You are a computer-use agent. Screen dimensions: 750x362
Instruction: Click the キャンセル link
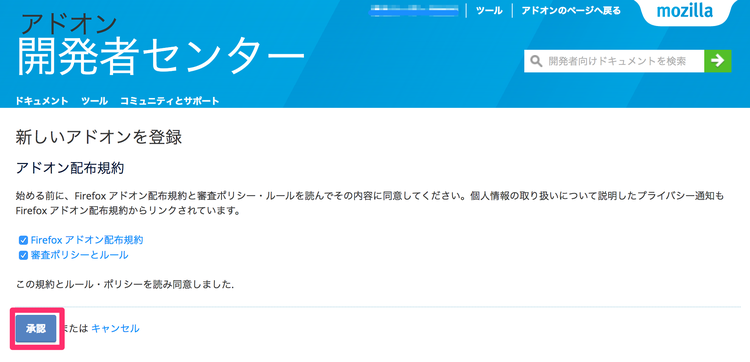(x=115, y=329)
